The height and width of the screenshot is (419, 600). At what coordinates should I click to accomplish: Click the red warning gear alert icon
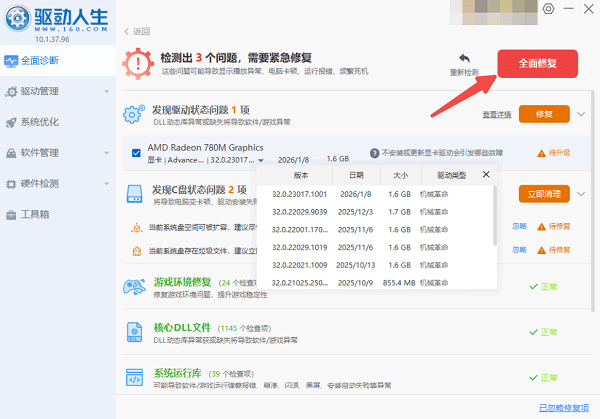138,64
